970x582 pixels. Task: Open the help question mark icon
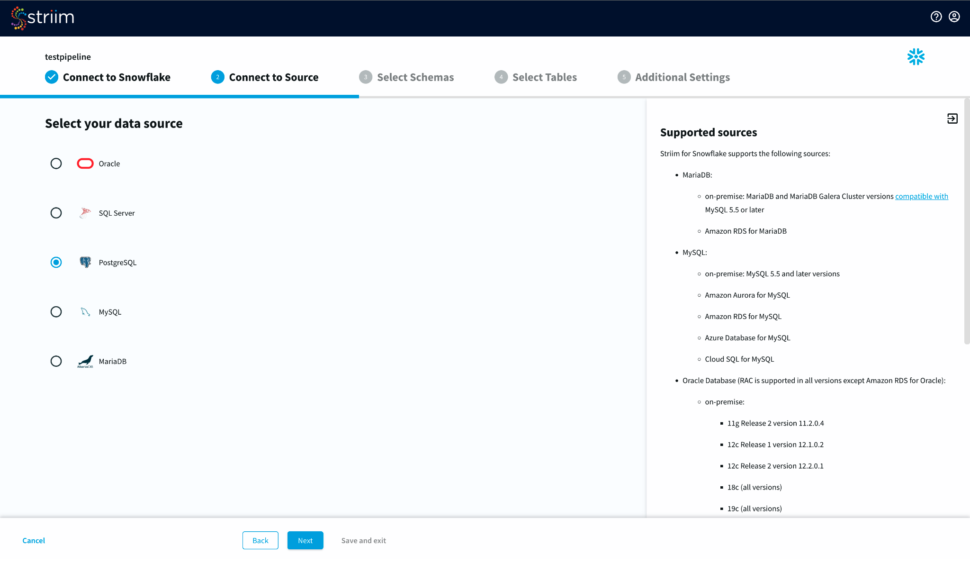click(936, 17)
